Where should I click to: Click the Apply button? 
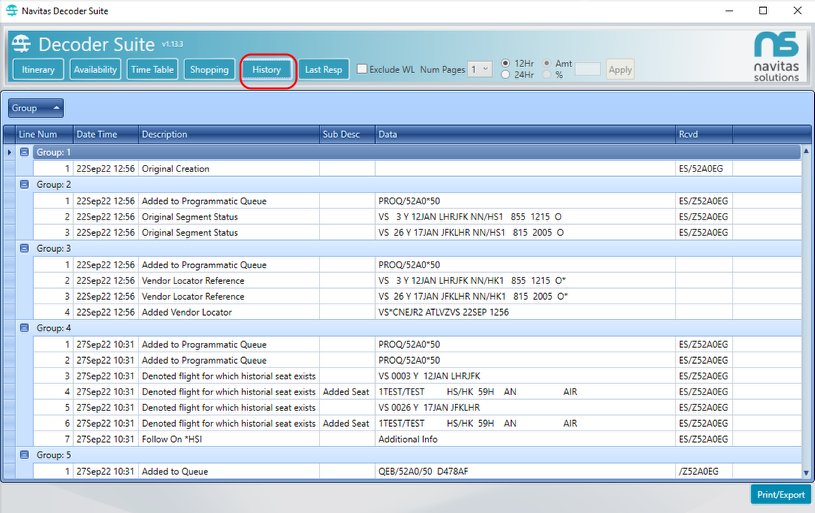(x=620, y=69)
